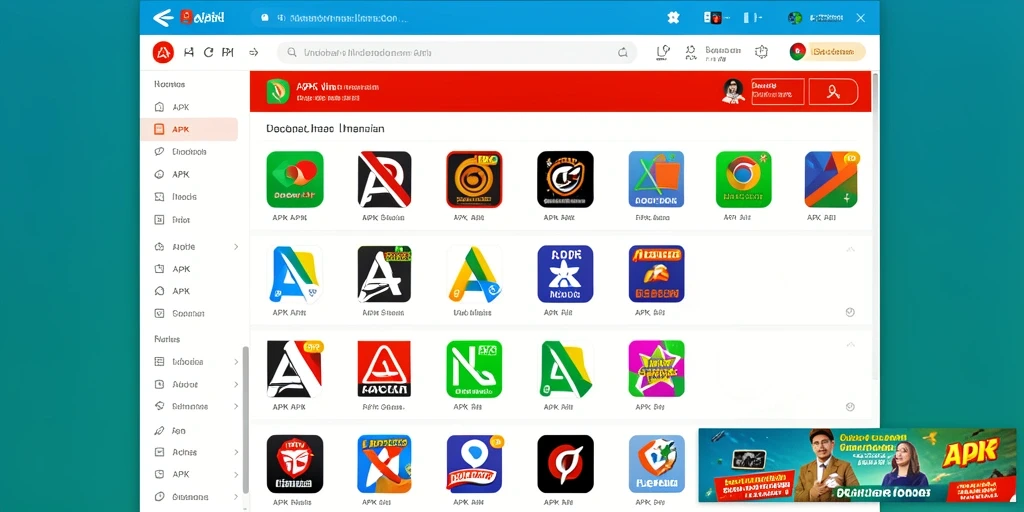Click the globe profile icon in the title bar
The width and height of the screenshot is (1024, 512).
tap(795, 18)
